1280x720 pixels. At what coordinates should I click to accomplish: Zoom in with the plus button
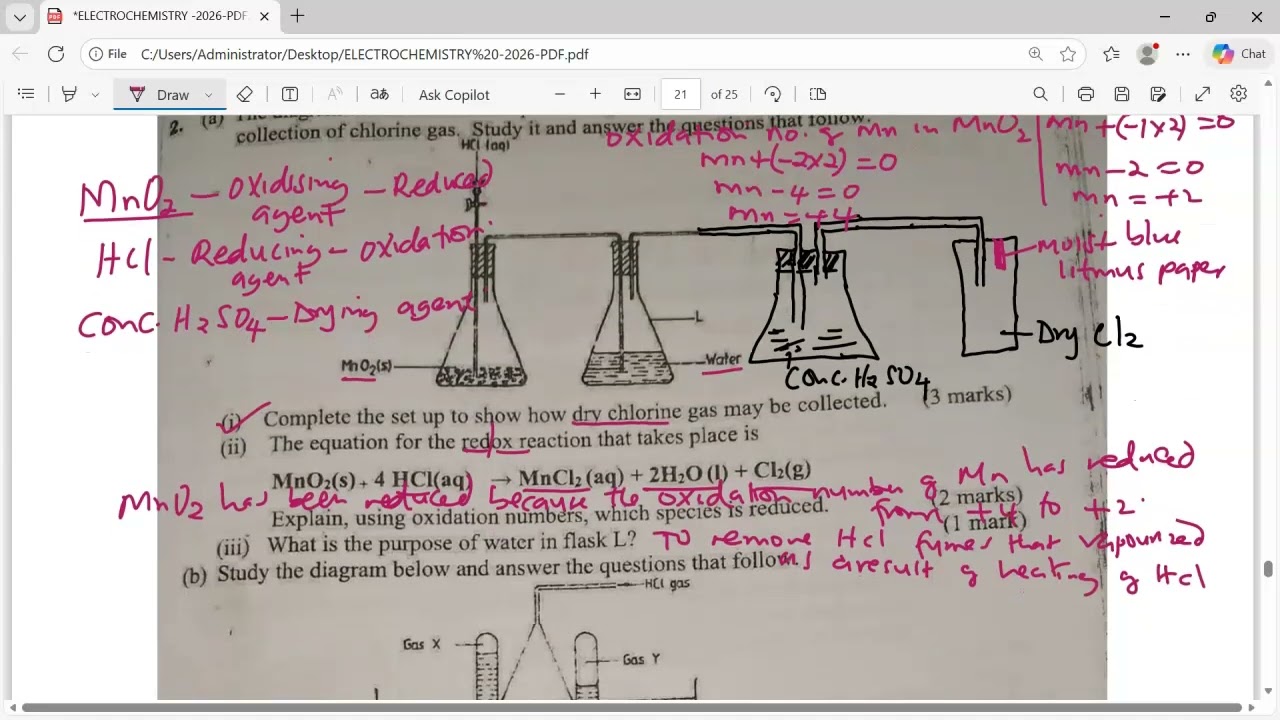pyautogui.click(x=595, y=94)
